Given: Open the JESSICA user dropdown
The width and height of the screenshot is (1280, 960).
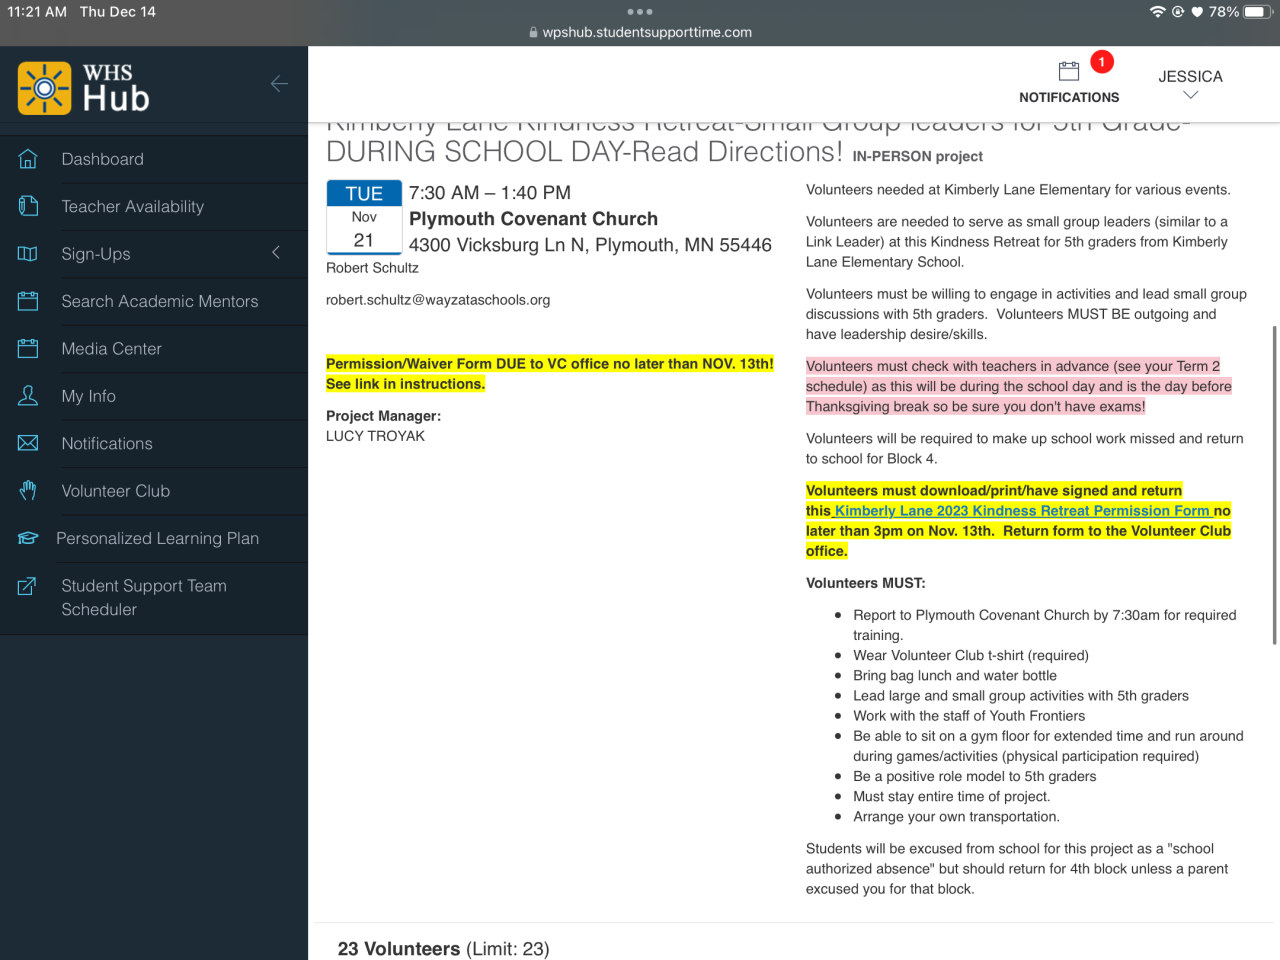Looking at the screenshot, I should 1190,84.
